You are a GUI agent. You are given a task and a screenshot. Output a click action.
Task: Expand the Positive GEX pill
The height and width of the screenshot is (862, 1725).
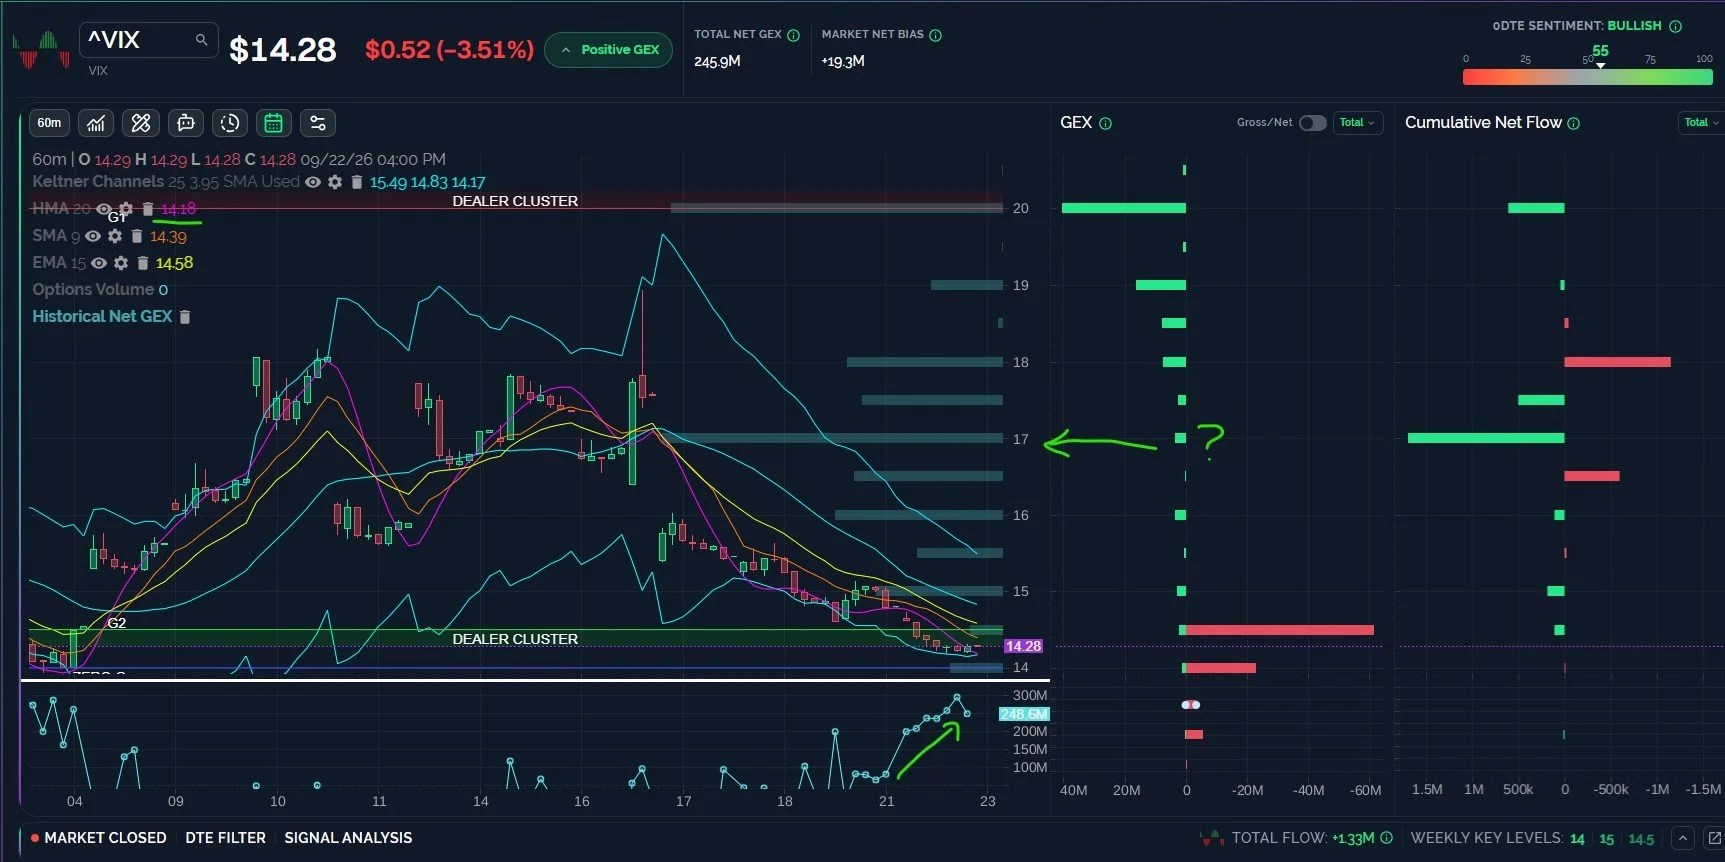[608, 49]
